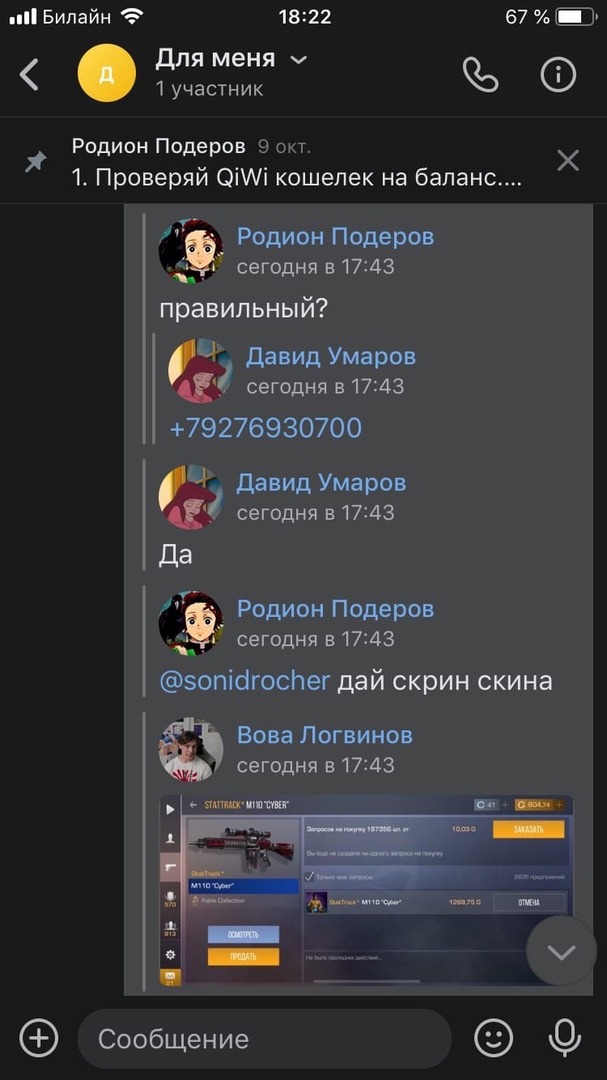Open the M110 Cyber skin screenshot
This screenshot has width=607, height=1080.
pyautogui.click(x=366, y=890)
